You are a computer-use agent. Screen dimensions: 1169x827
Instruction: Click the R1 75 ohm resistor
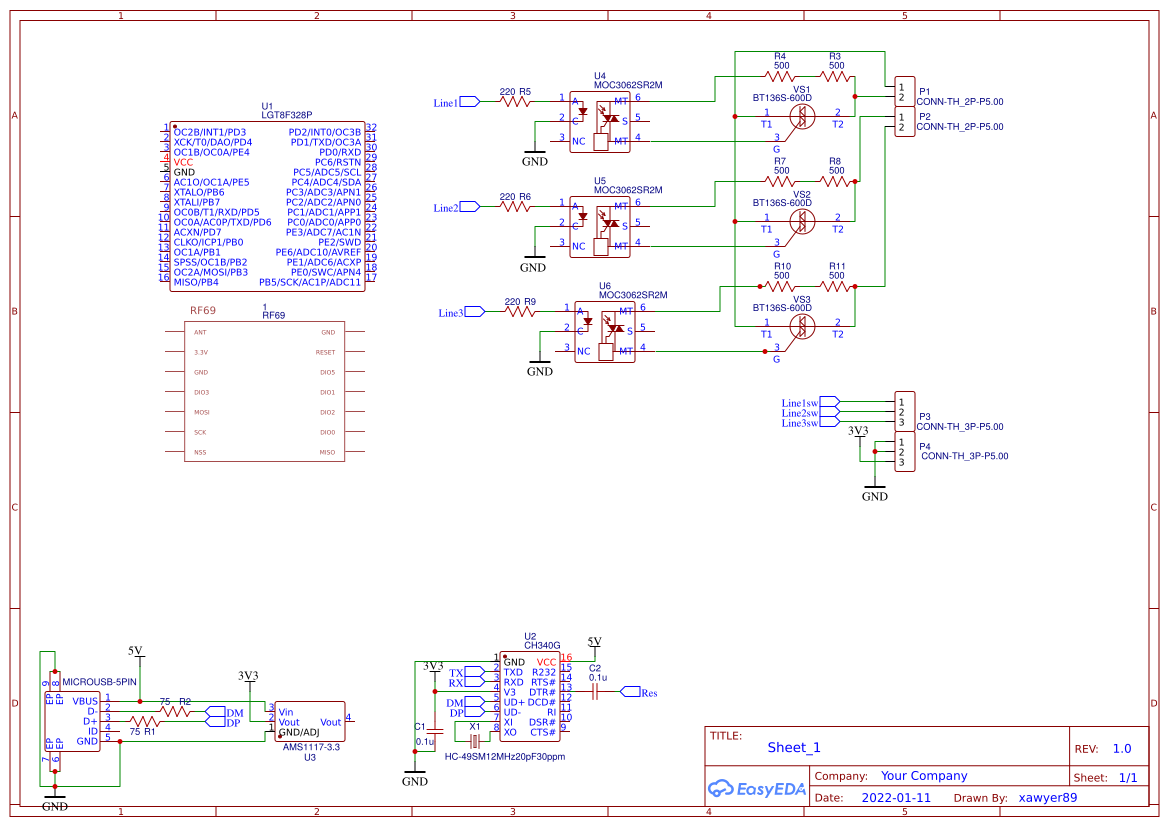tap(145, 721)
